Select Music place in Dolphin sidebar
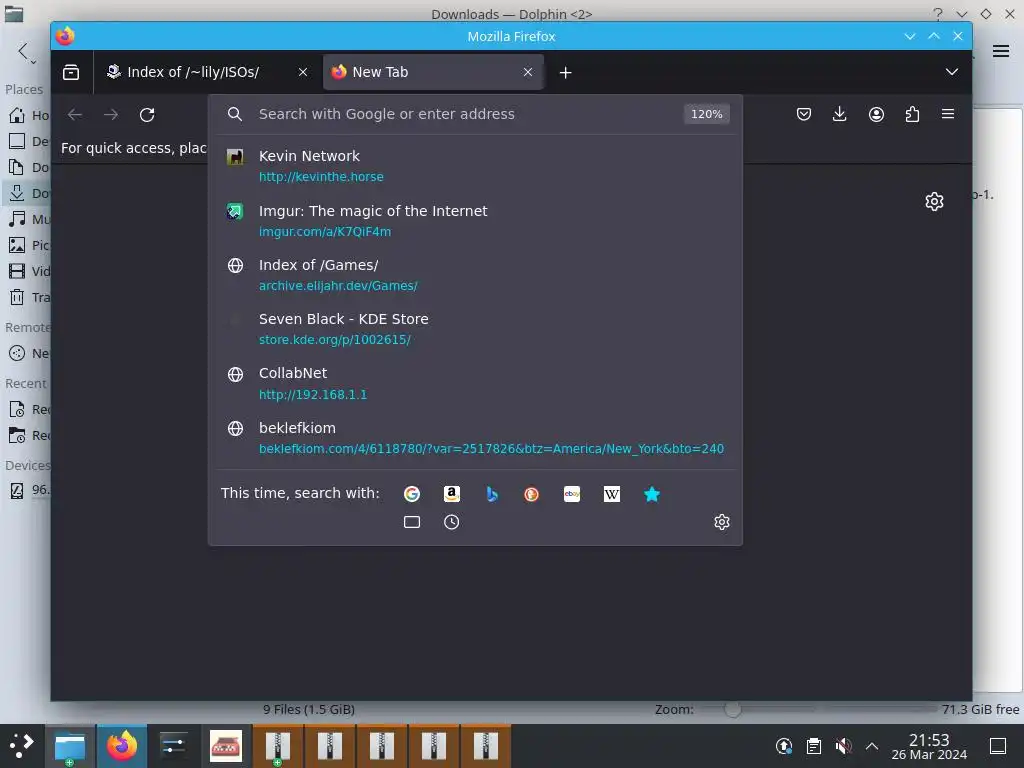 [x=27, y=219]
